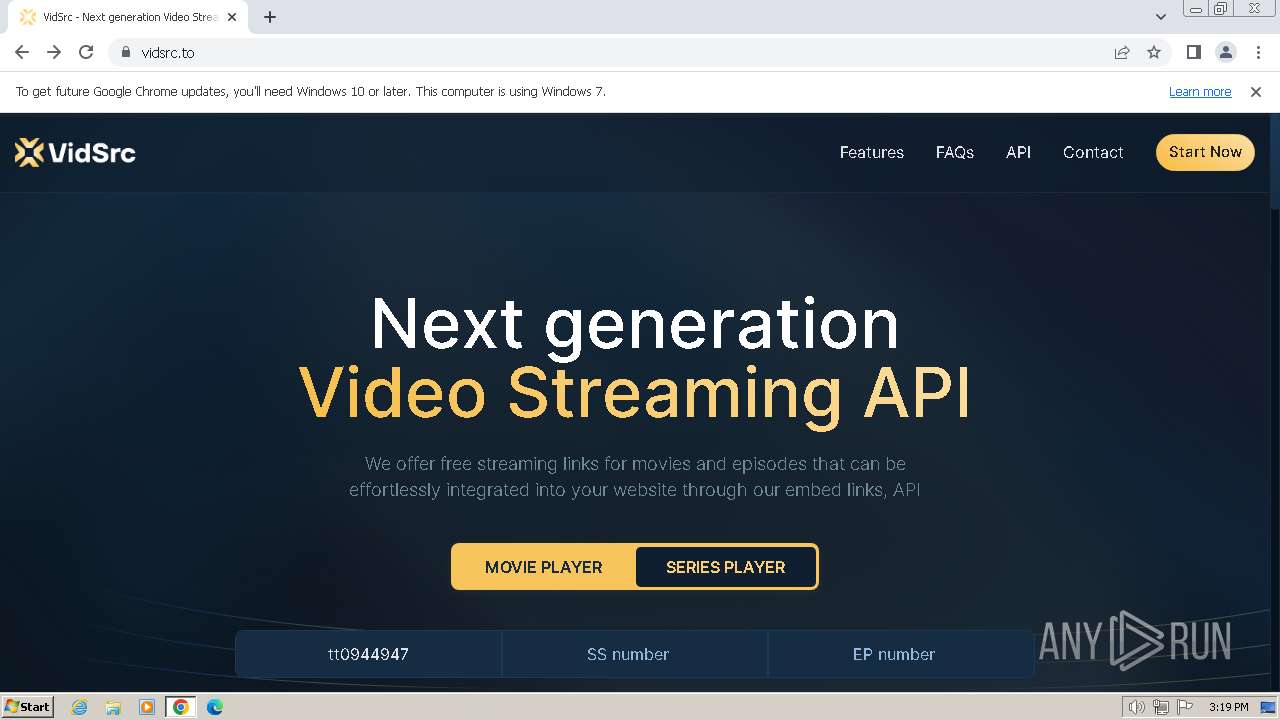Expand the tab search chevron

(x=1160, y=17)
